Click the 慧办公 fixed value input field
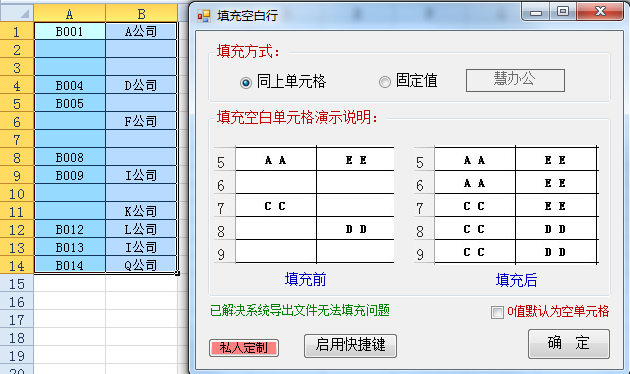The height and width of the screenshot is (374, 630). point(515,80)
